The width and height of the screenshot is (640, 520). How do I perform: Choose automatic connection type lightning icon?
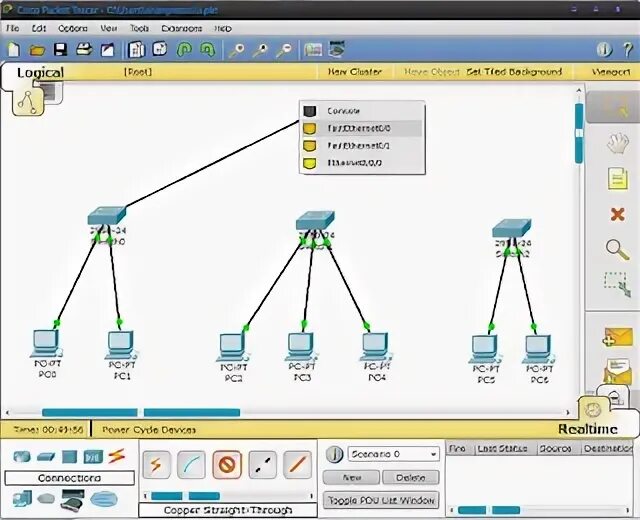[x=156, y=464]
